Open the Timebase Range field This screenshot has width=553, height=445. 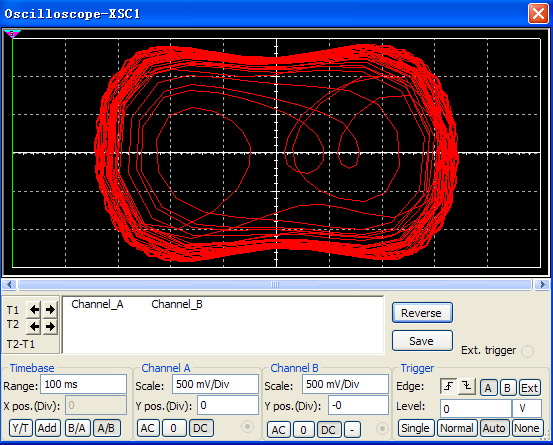tap(83, 384)
